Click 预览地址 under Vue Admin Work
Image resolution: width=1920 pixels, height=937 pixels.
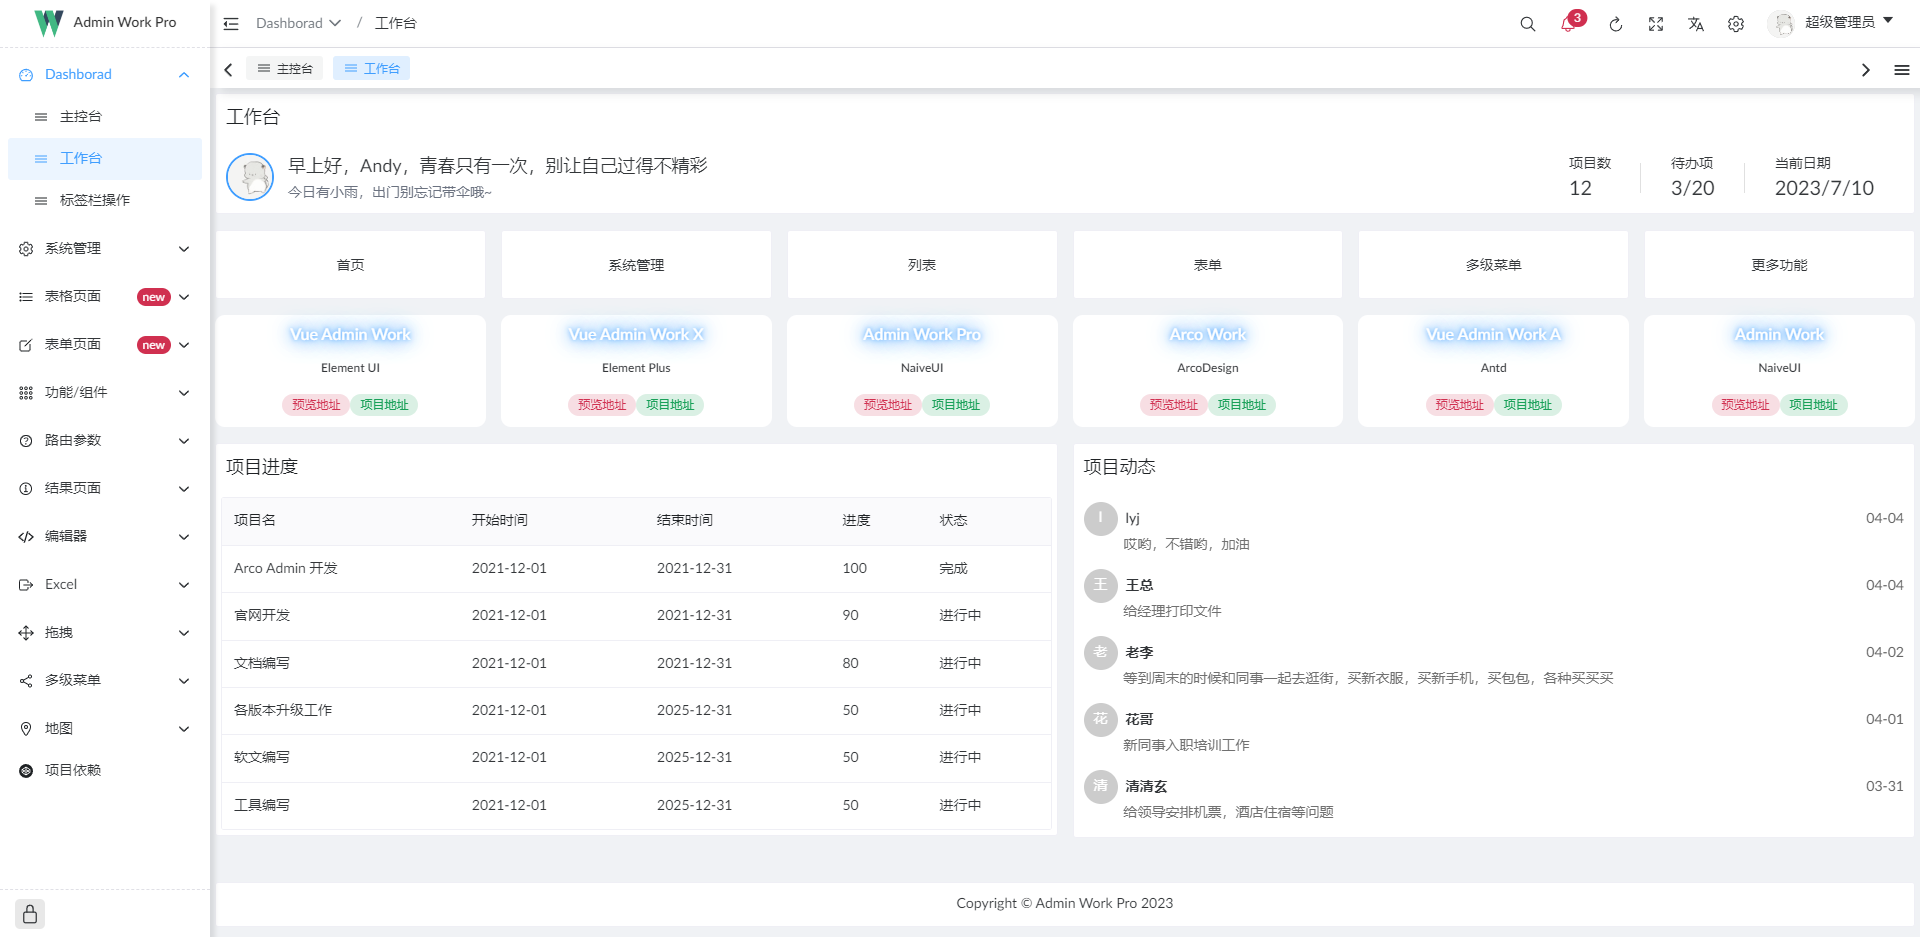tap(315, 405)
